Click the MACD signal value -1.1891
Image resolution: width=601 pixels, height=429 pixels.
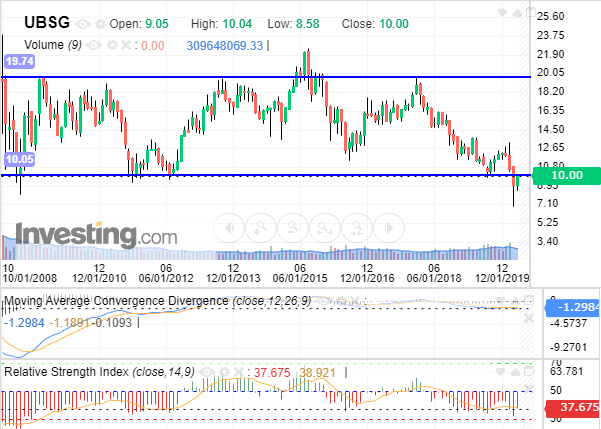point(70,323)
